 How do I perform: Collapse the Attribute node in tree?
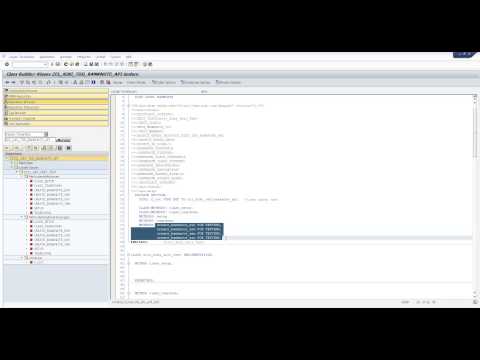pos(22,258)
